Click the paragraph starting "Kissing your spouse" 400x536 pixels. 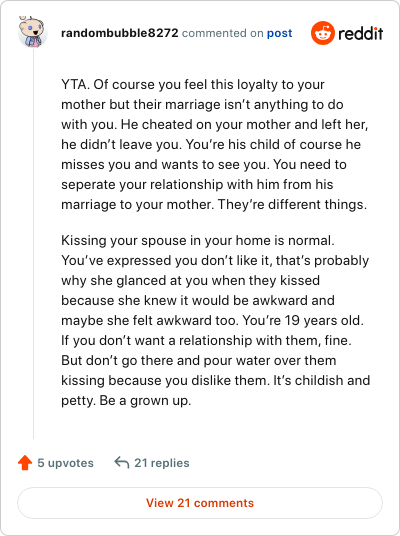215,320
